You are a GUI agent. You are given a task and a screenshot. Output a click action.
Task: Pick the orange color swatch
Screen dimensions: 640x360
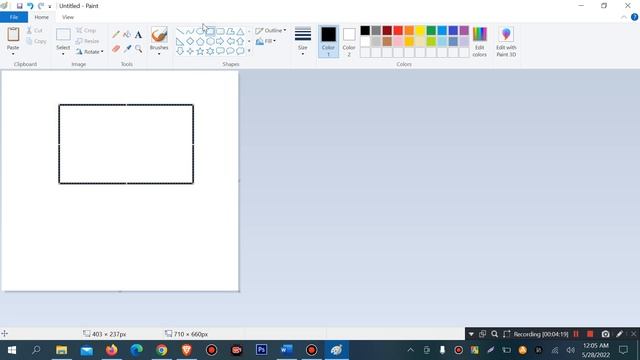pyautogui.click(x=409, y=31)
